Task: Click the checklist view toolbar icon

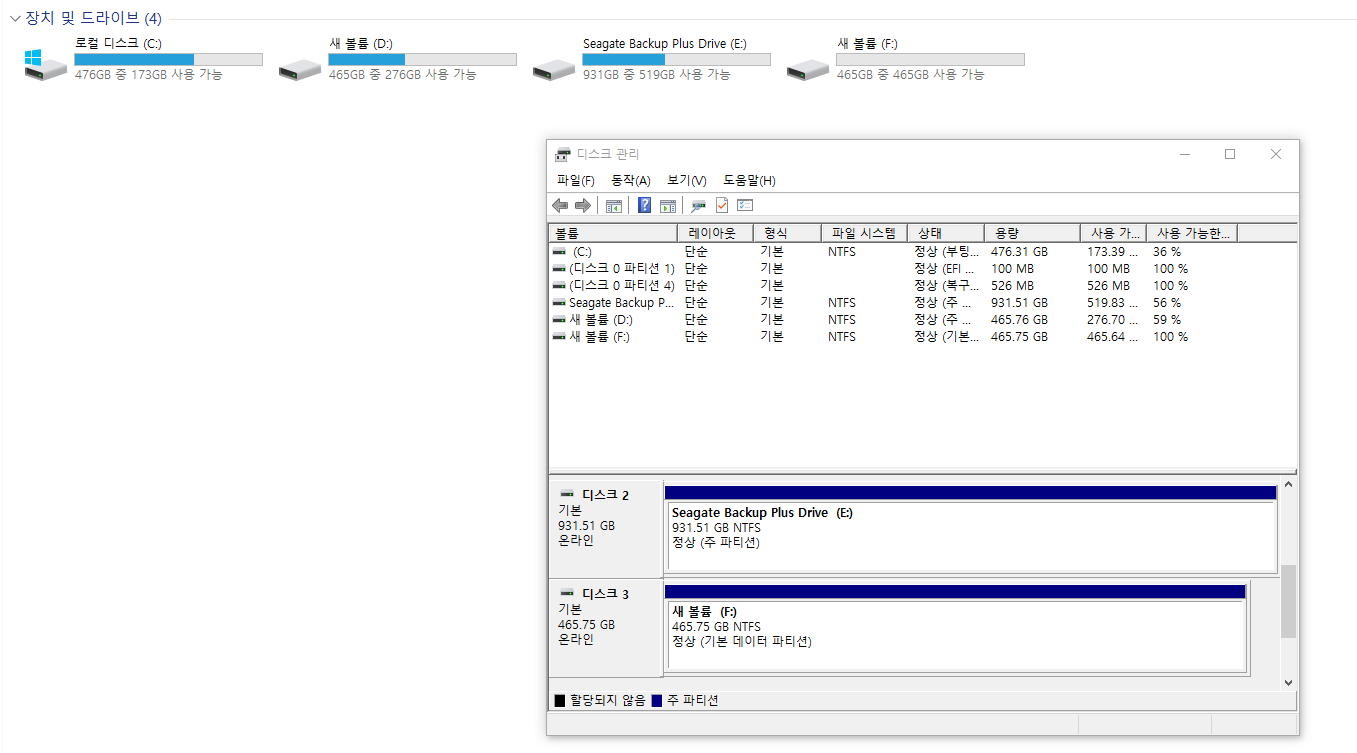Action: click(745, 206)
